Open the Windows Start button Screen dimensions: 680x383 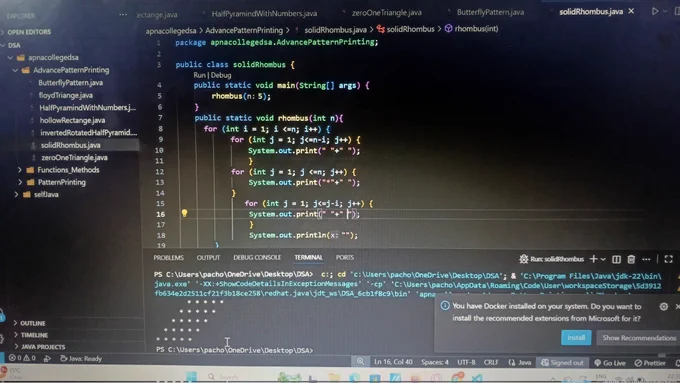tap(191, 376)
